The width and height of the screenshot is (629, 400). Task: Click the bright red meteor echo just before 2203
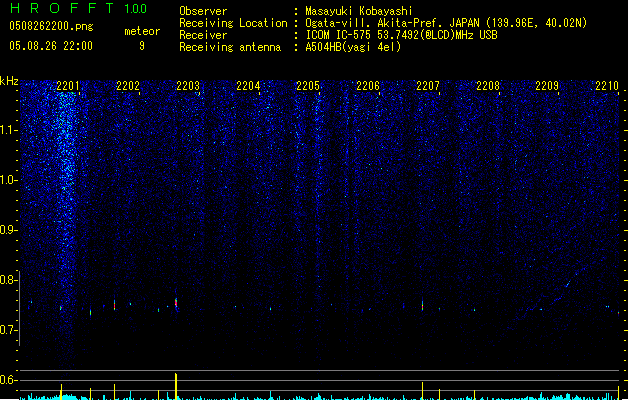pos(176,303)
